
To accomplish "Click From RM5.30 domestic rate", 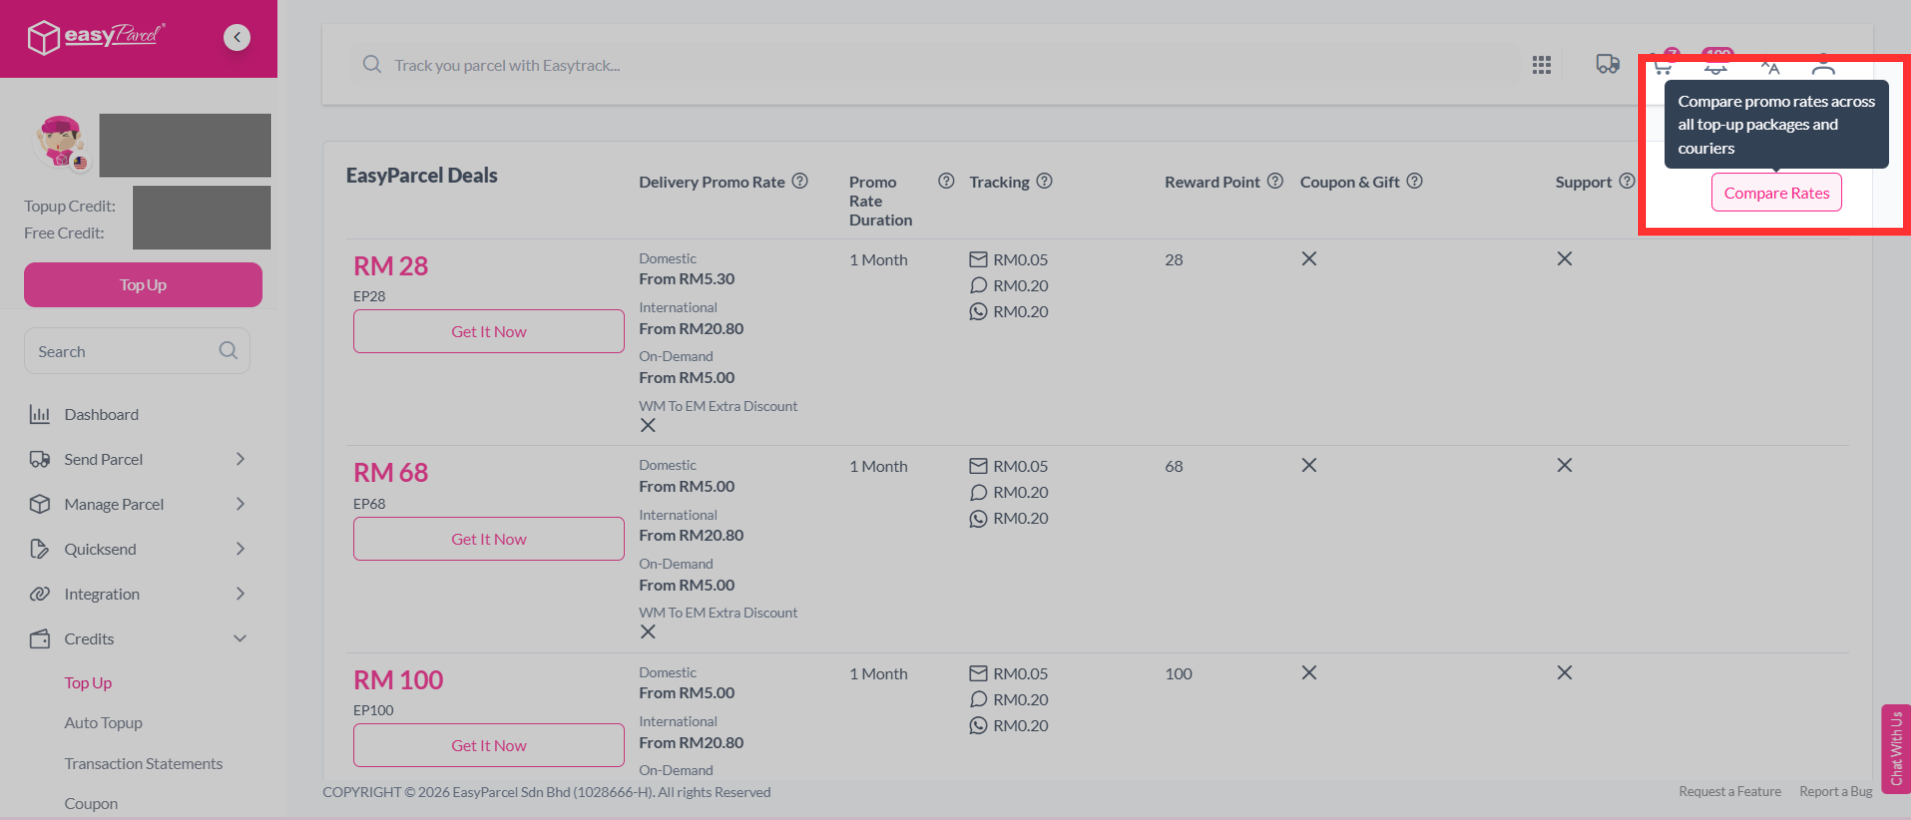I will pyautogui.click(x=687, y=279).
